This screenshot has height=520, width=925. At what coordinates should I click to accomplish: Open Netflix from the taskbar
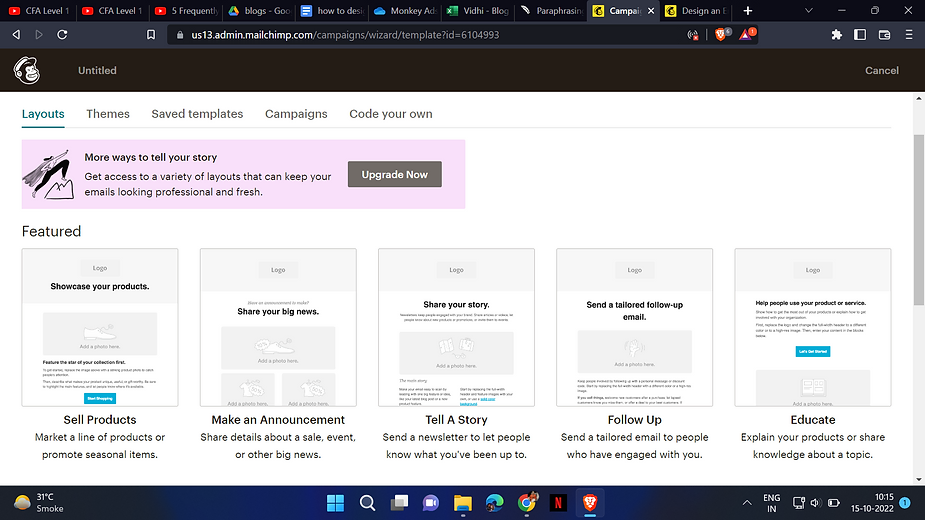(x=558, y=502)
